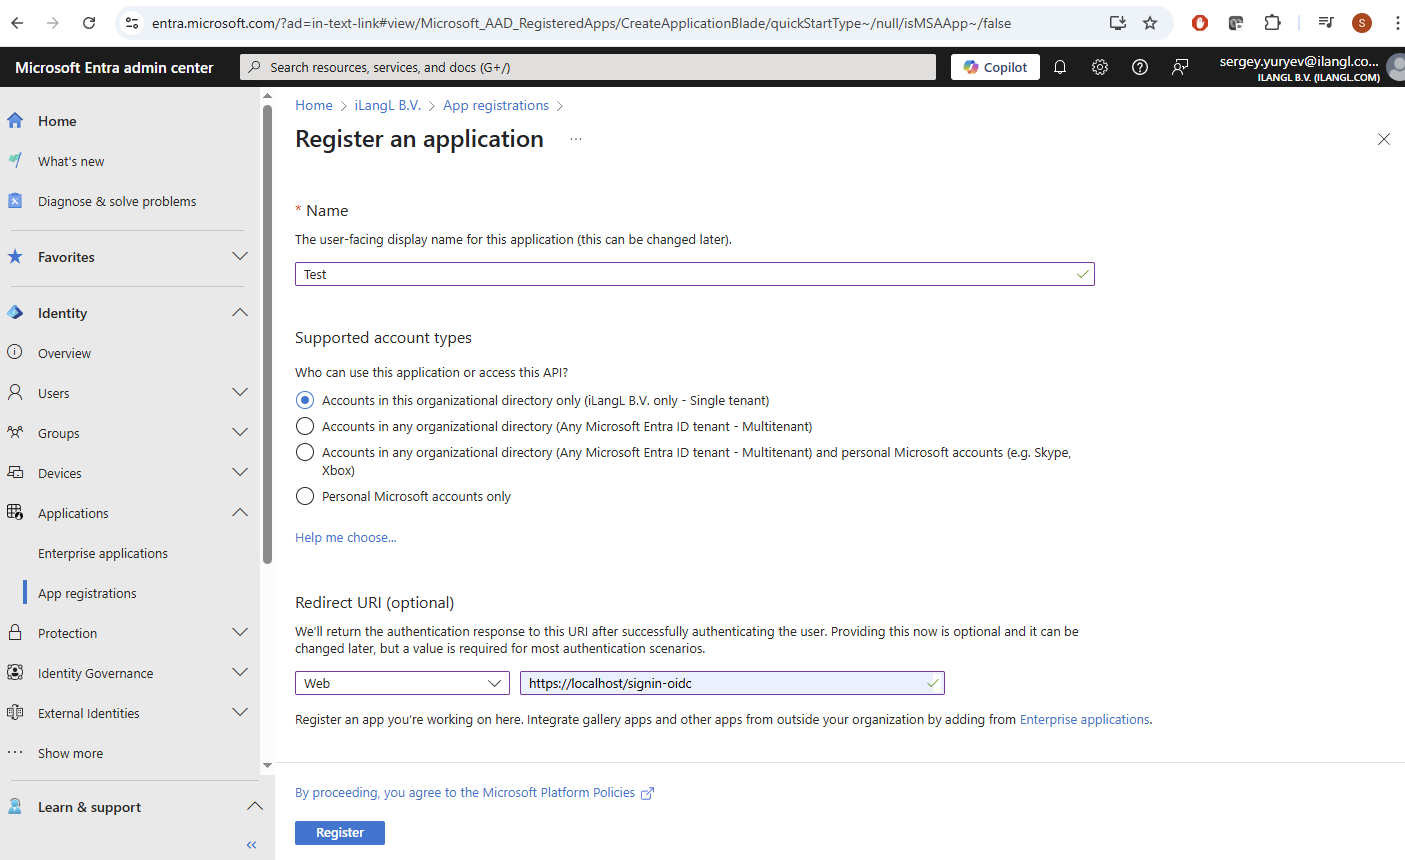This screenshot has height=860, width=1405.
Task: Go to Home breadcrumb link
Action: pyautogui.click(x=314, y=105)
